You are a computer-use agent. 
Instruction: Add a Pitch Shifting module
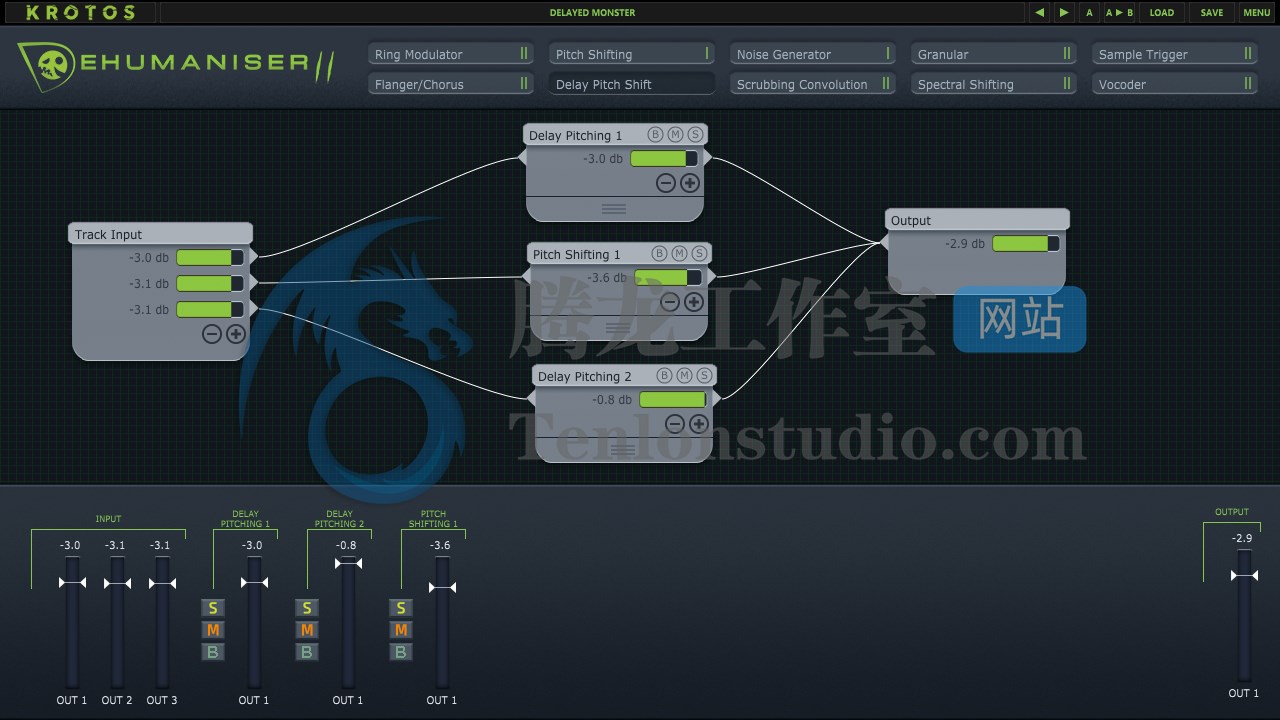pos(632,54)
